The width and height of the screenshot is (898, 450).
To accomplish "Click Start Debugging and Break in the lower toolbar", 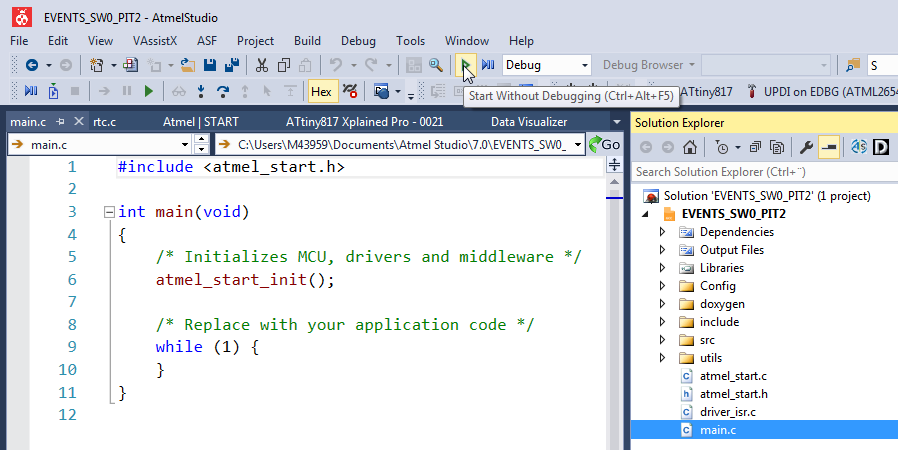I will (31, 91).
